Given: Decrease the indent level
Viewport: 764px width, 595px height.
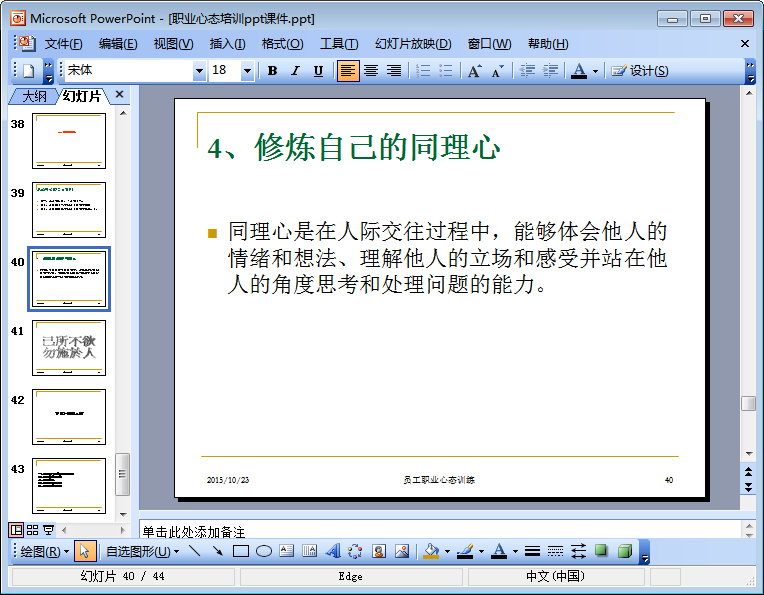Looking at the screenshot, I should [x=527, y=71].
